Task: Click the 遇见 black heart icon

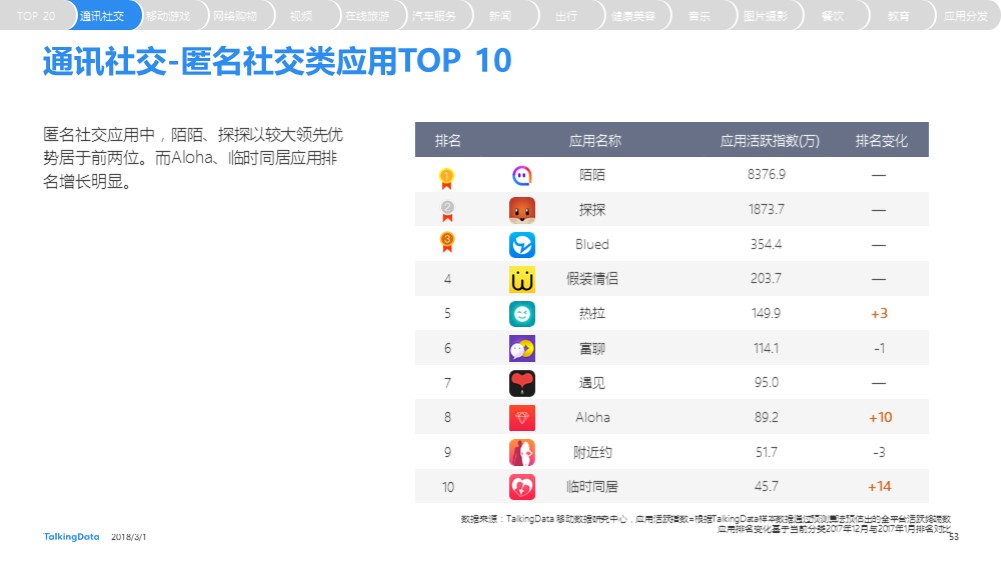Action: [522, 383]
